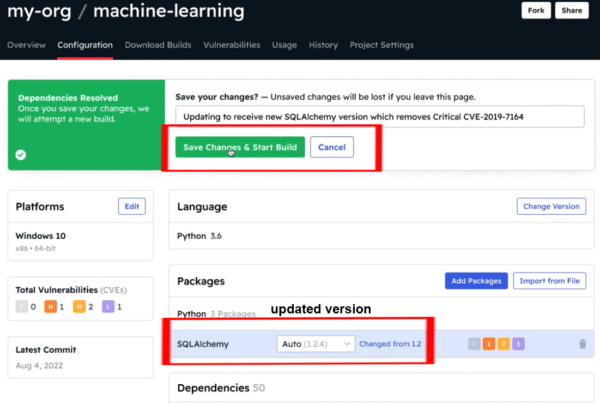Click Import from File button

click(549, 281)
